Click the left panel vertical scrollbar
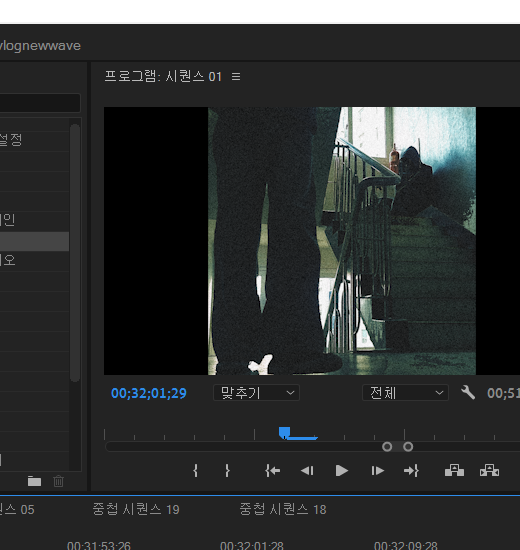The height and width of the screenshot is (550, 520). [75, 253]
